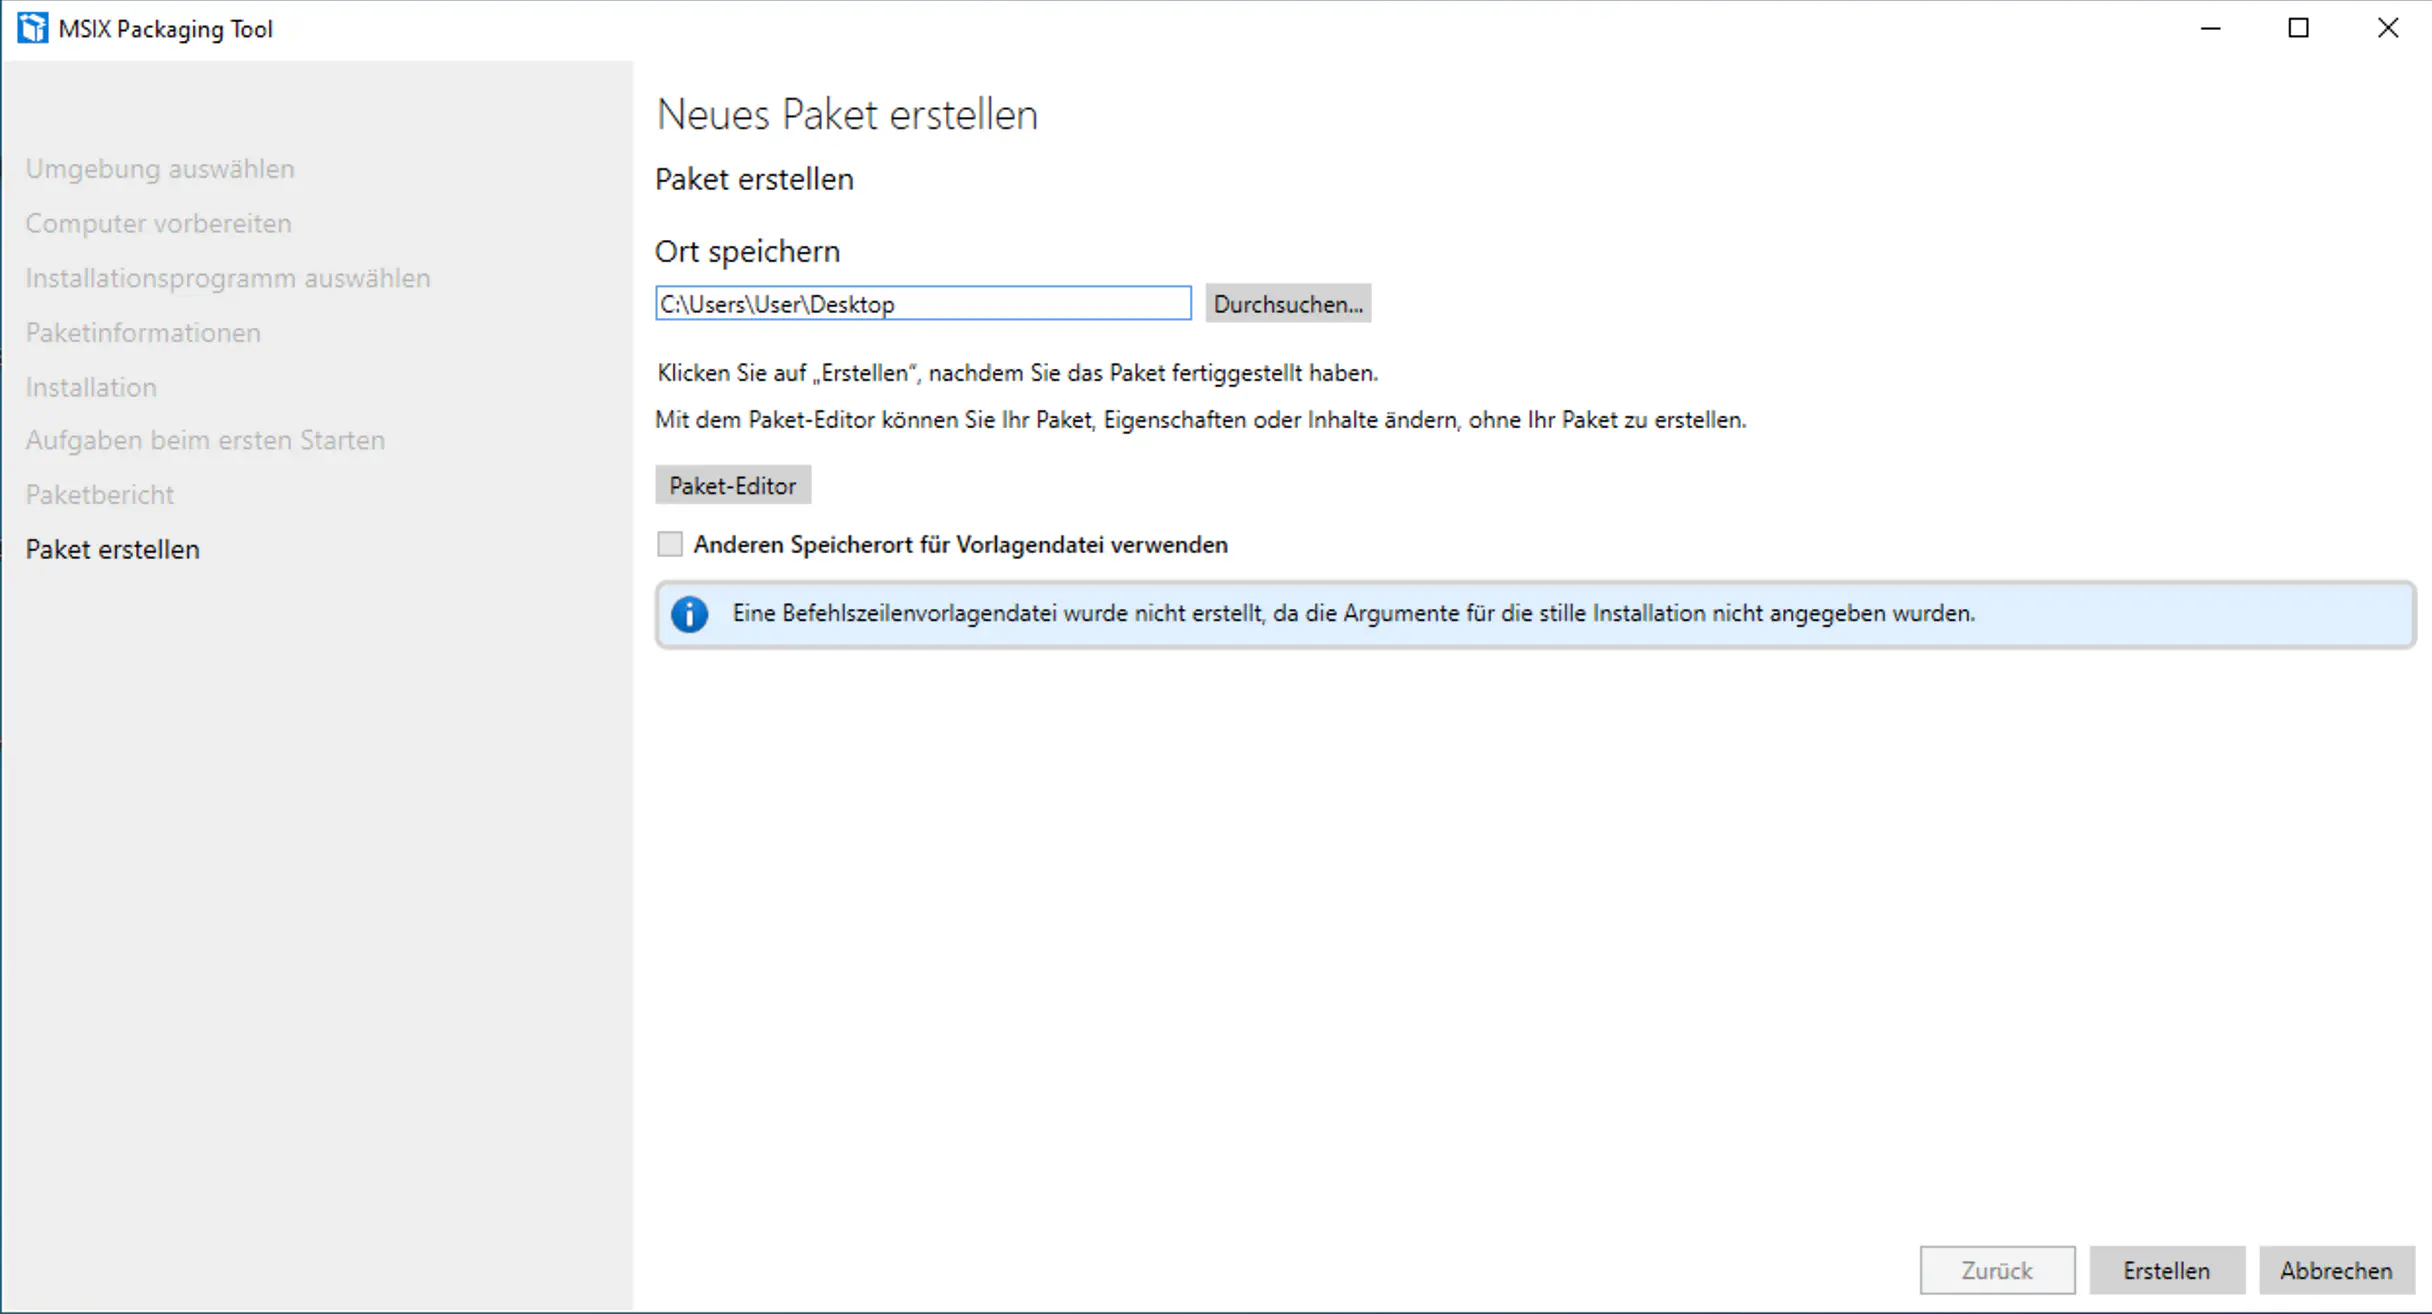2432x1314 pixels.
Task: Select 'Umgebung auswählen' in the sidebar
Action: coord(159,168)
